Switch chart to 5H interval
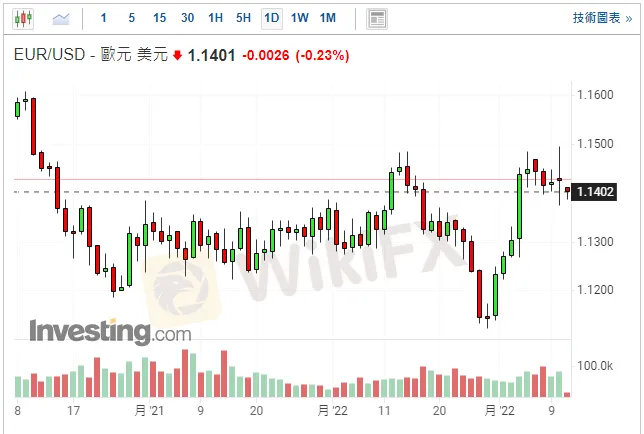644x434 pixels. point(244,18)
